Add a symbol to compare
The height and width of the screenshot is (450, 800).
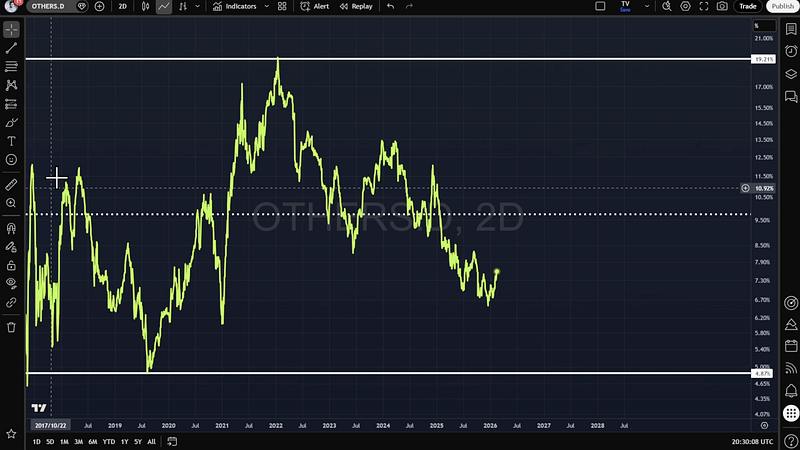[x=99, y=6]
